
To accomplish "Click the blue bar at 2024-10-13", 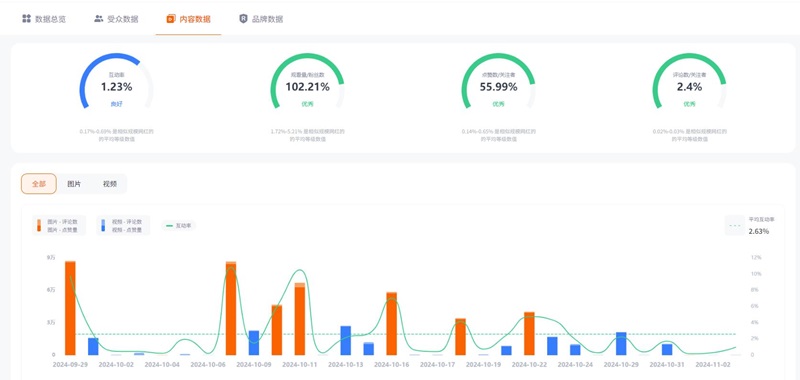I will pyautogui.click(x=346, y=340).
